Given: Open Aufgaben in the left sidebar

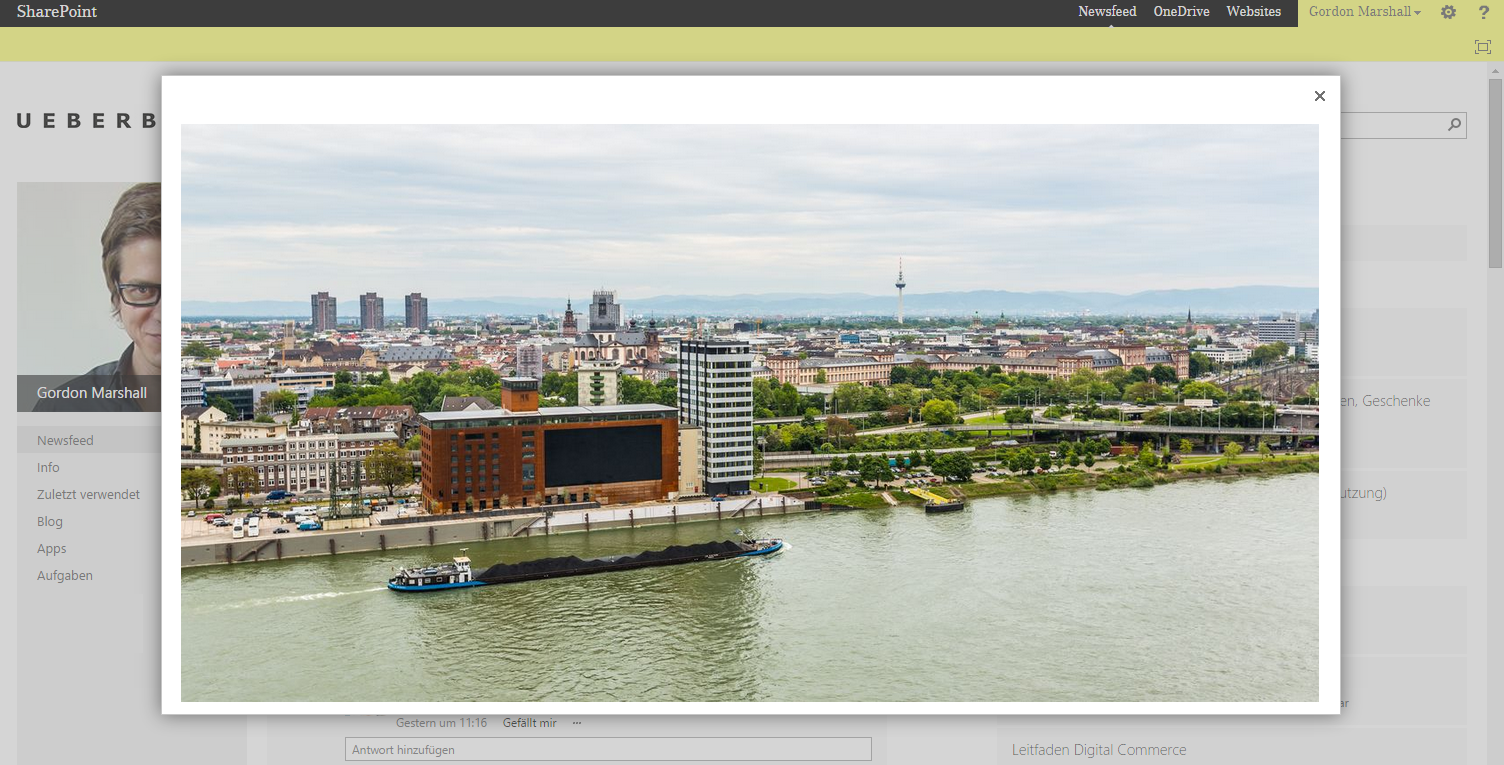Looking at the screenshot, I should 65,575.
